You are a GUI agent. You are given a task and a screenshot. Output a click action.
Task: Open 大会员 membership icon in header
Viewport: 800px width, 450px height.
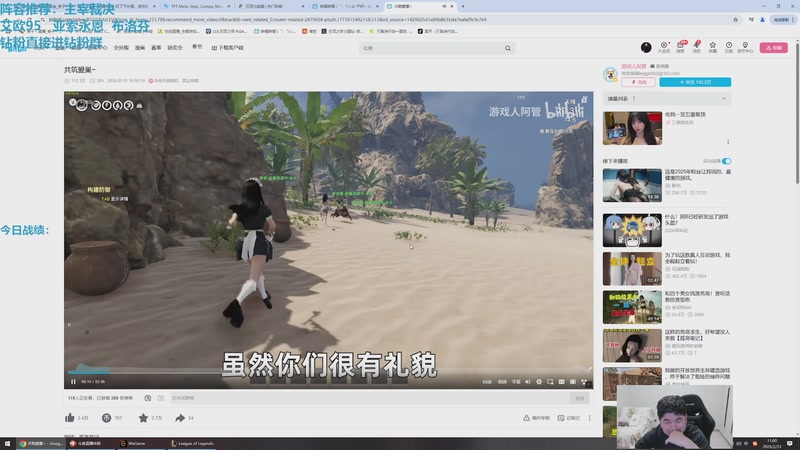[664, 47]
